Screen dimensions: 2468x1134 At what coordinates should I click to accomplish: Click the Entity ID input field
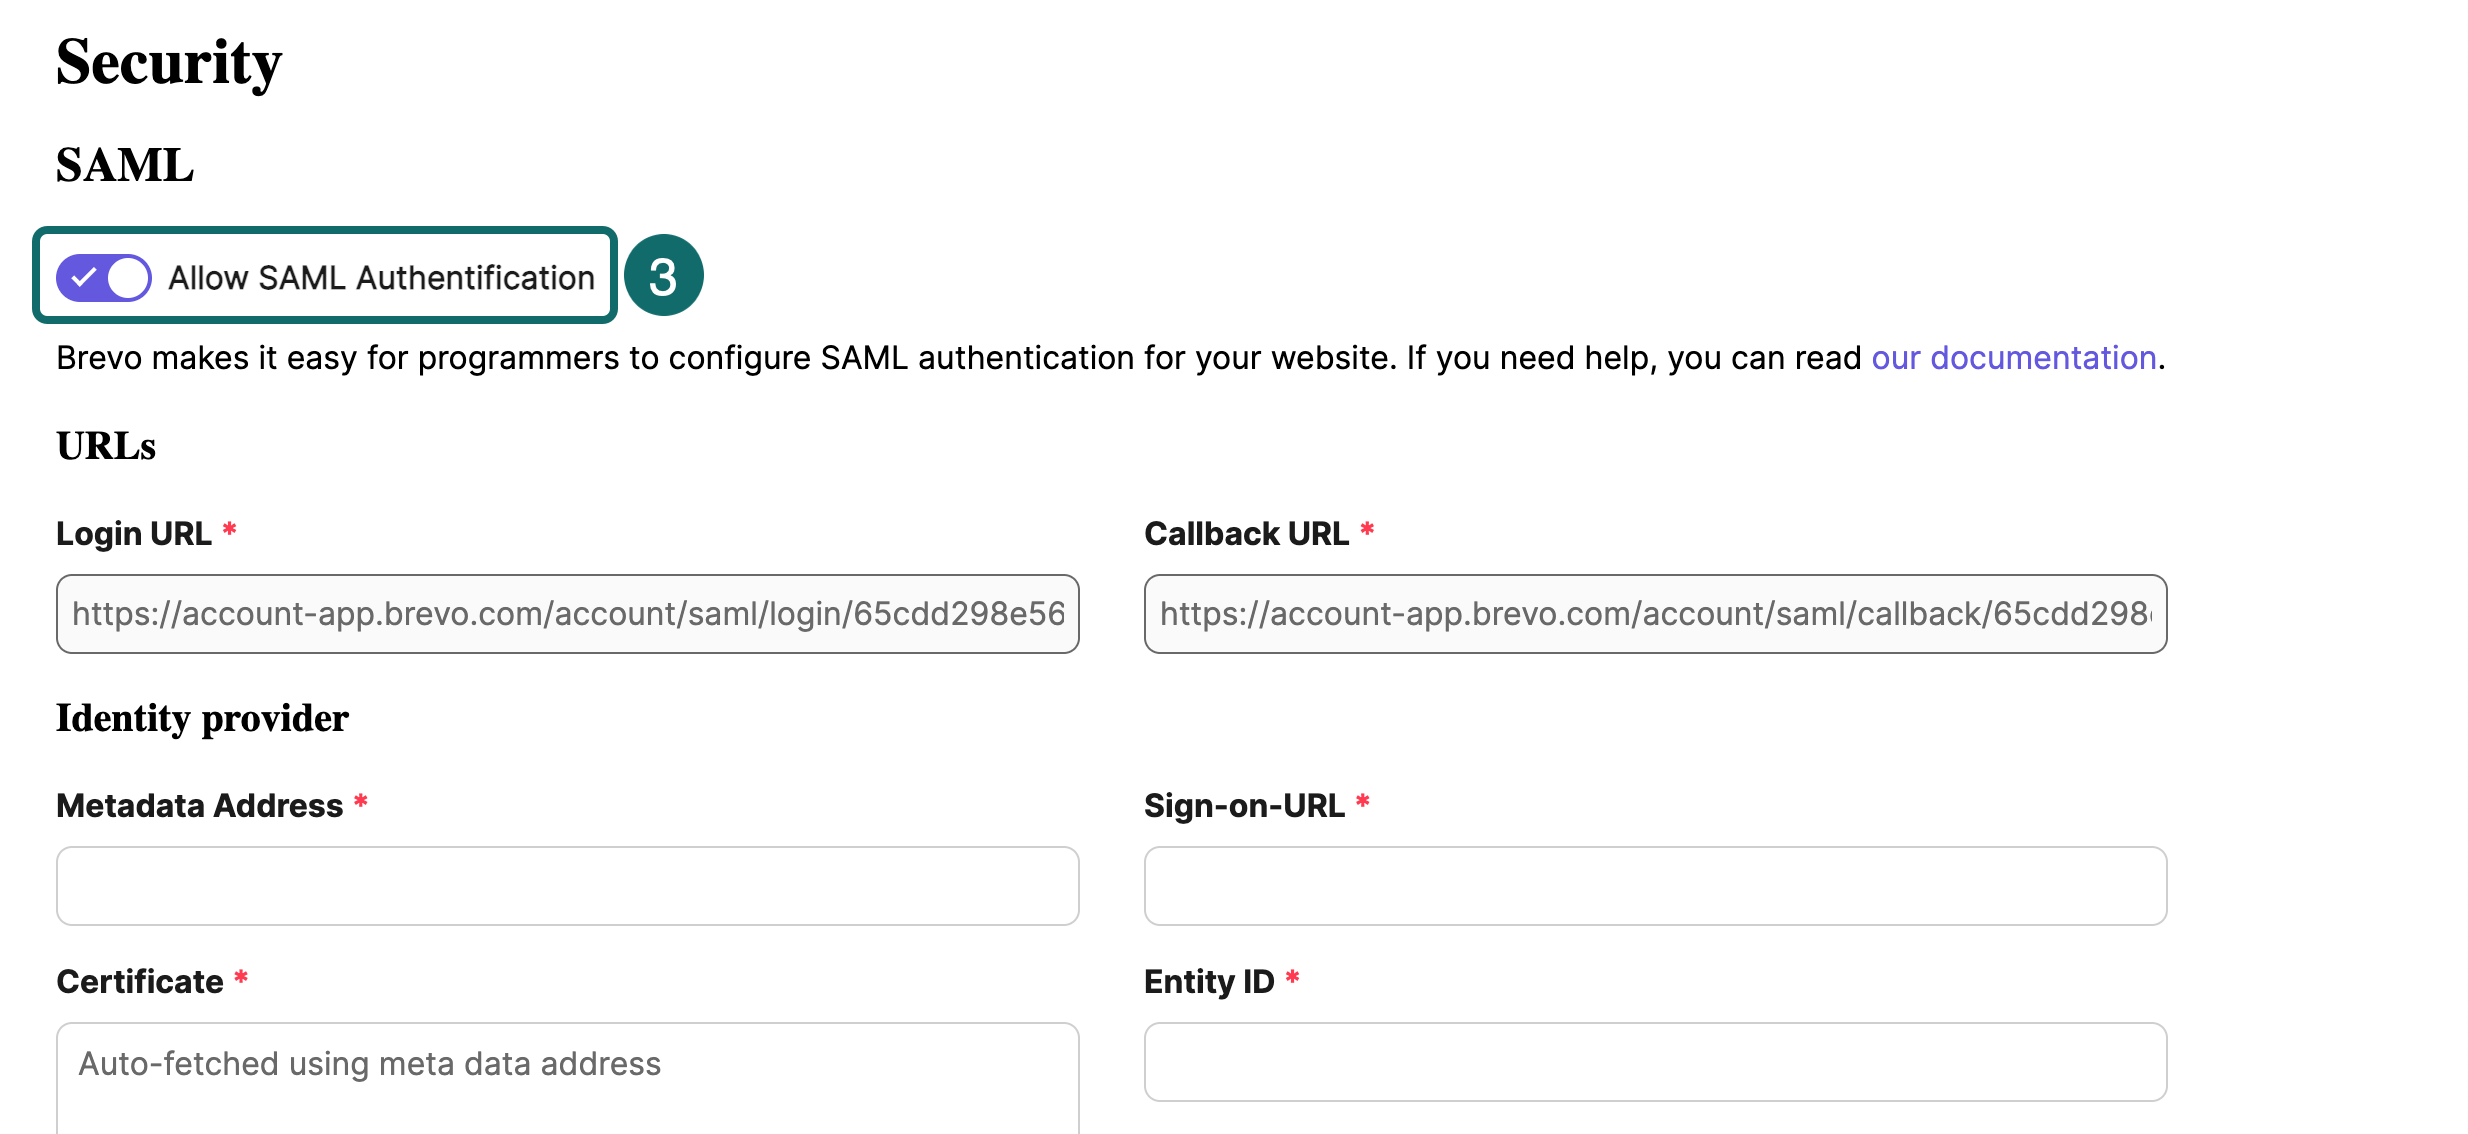tap(1655, 1062)
